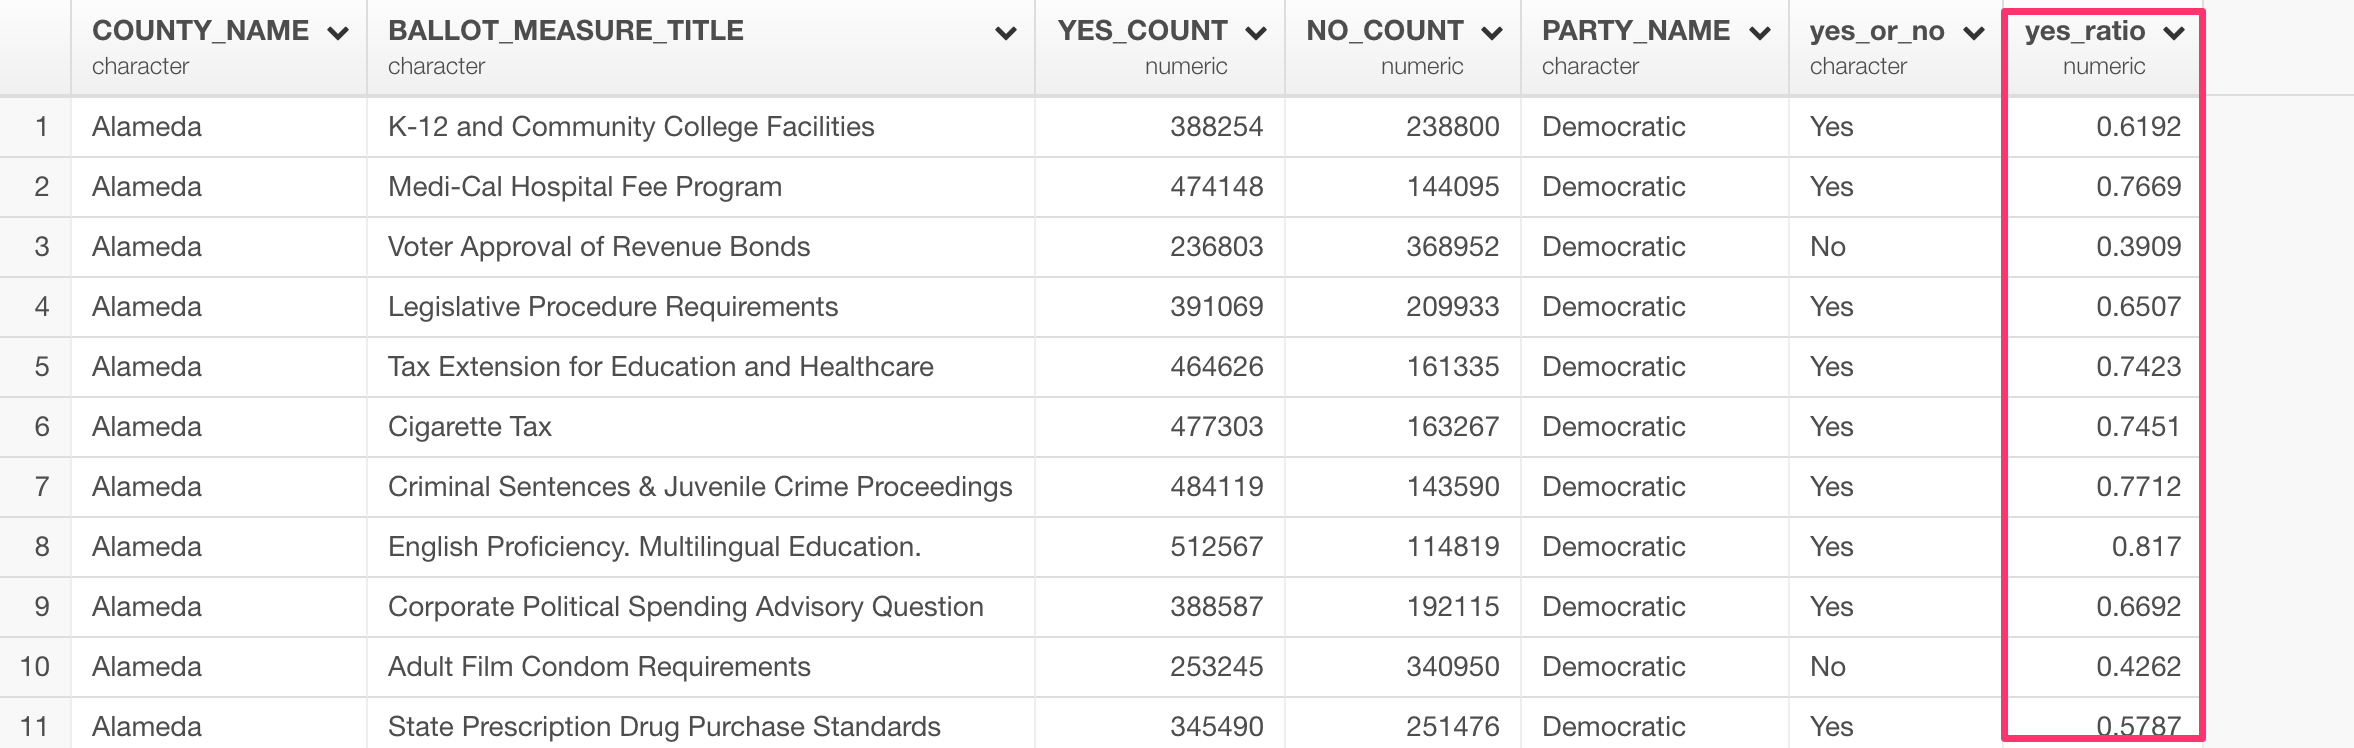The width and height of the screenshot is (2354, 748).
Task: Click the "Adult Film Condom Requirements" cell
Action: pyautogui.click(x=599, y=667)
